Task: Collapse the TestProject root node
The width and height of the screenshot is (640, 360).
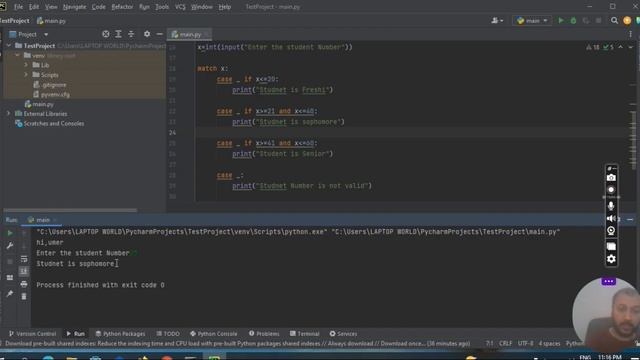Action: 9,46
